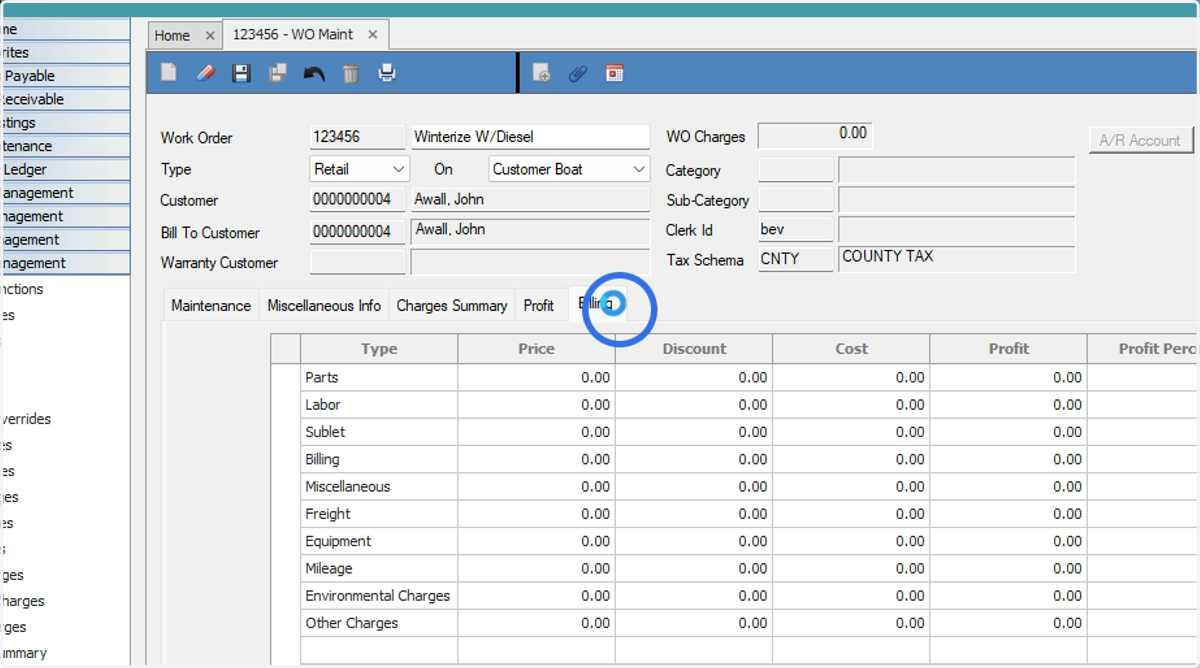Click the Price column header

coord(536,349)
